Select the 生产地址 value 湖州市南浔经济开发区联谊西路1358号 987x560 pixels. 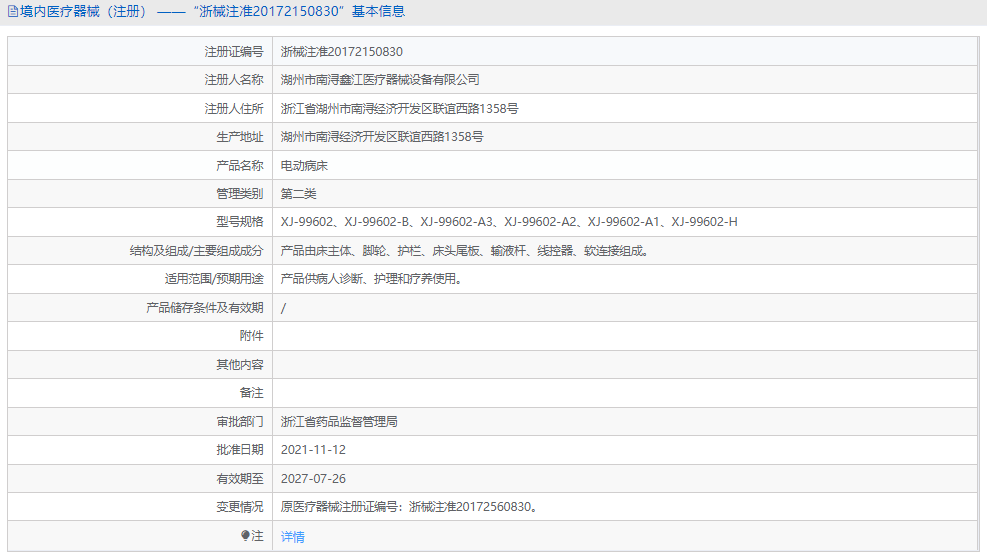click(382, 137)
